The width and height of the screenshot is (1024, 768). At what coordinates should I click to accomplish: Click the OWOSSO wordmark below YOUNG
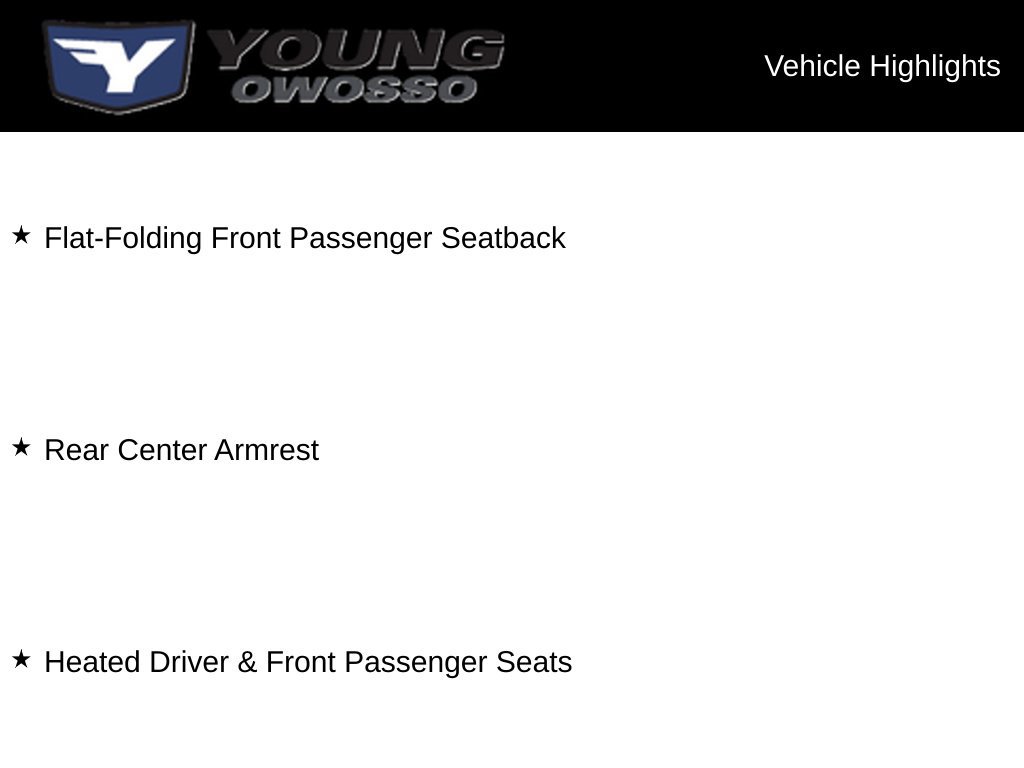click(x=355, y=89)
